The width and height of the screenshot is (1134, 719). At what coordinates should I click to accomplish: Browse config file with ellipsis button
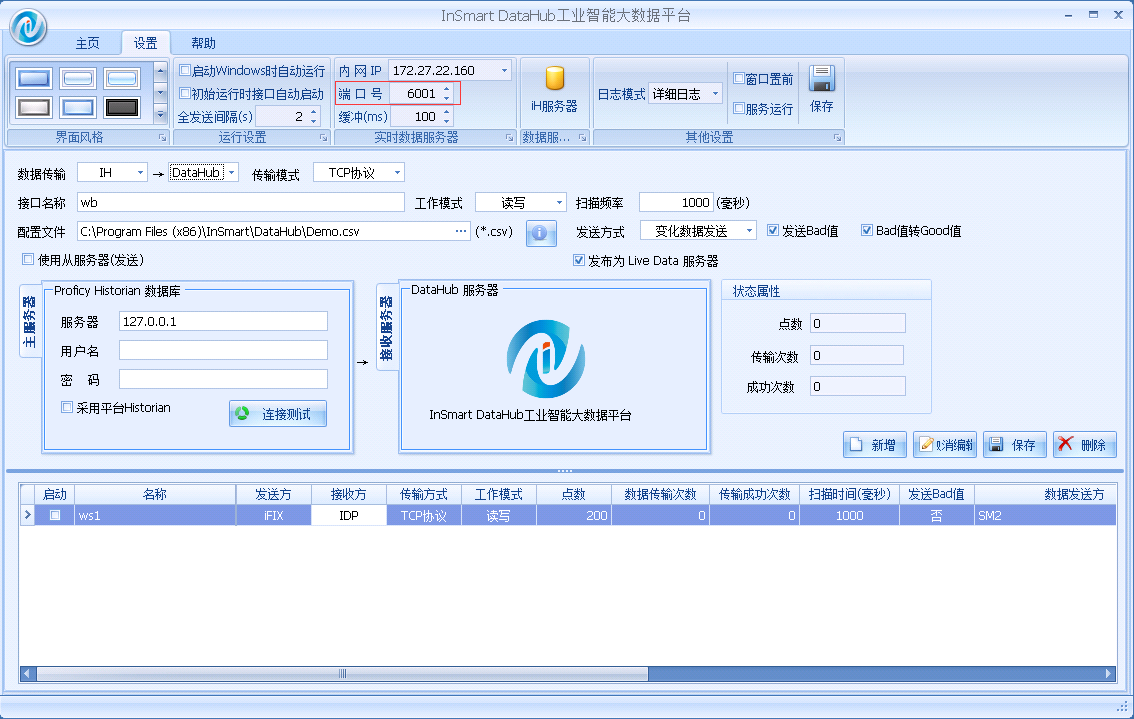[x=461, y=231]
